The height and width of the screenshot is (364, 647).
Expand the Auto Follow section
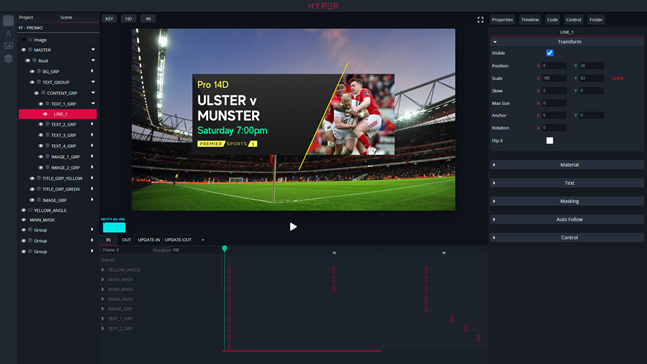click(567, 219)
